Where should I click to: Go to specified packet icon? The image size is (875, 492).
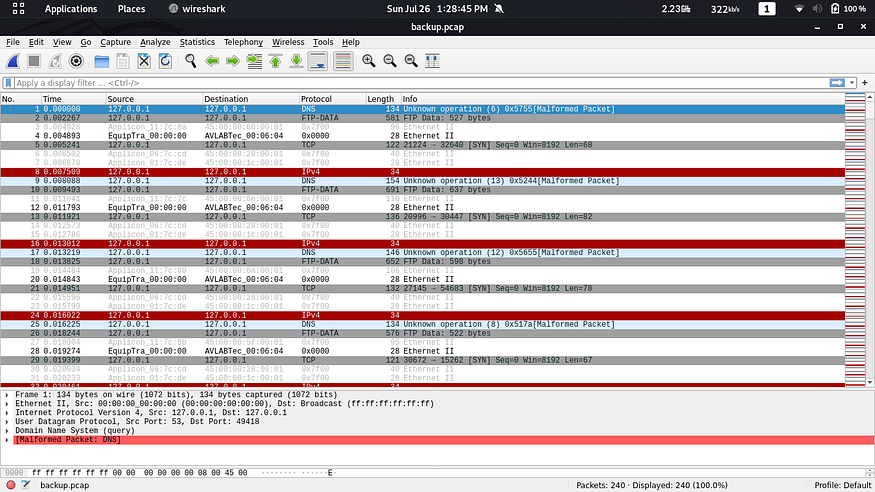point(254,61)
